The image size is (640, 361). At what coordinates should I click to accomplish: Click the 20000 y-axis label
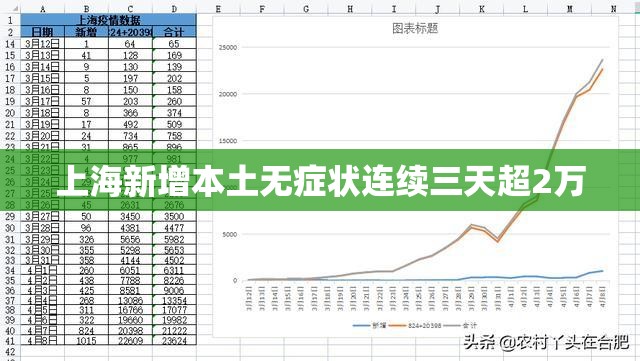(x=228, y=94)
